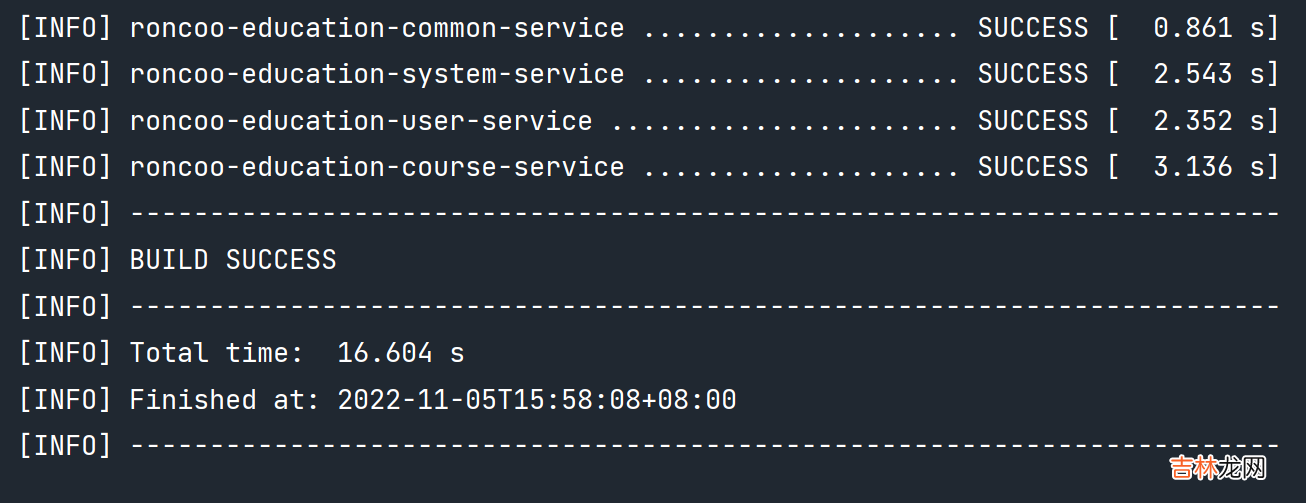This screenshot has width=1306, height=503.
Task: Select the roncoo-education-course-service module name
Action: (x=376, y=167)
